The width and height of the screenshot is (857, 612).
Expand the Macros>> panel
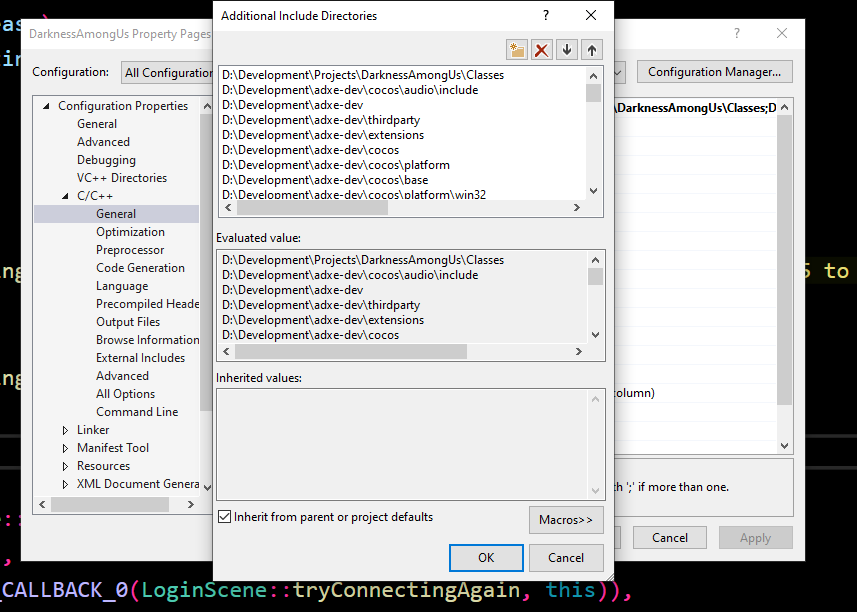(x=566, y=520)
